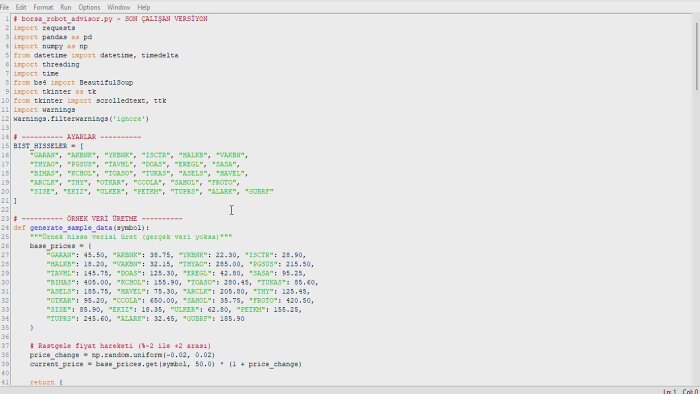
Task: Click the "GUBRF" string on line 20
Action: [259, 191]
